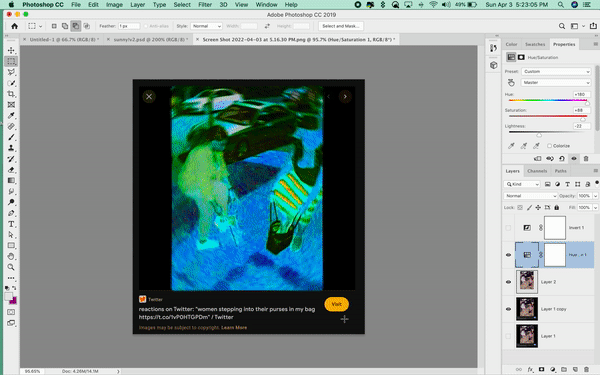Open the tool preset picker arrow

point(41,26)
